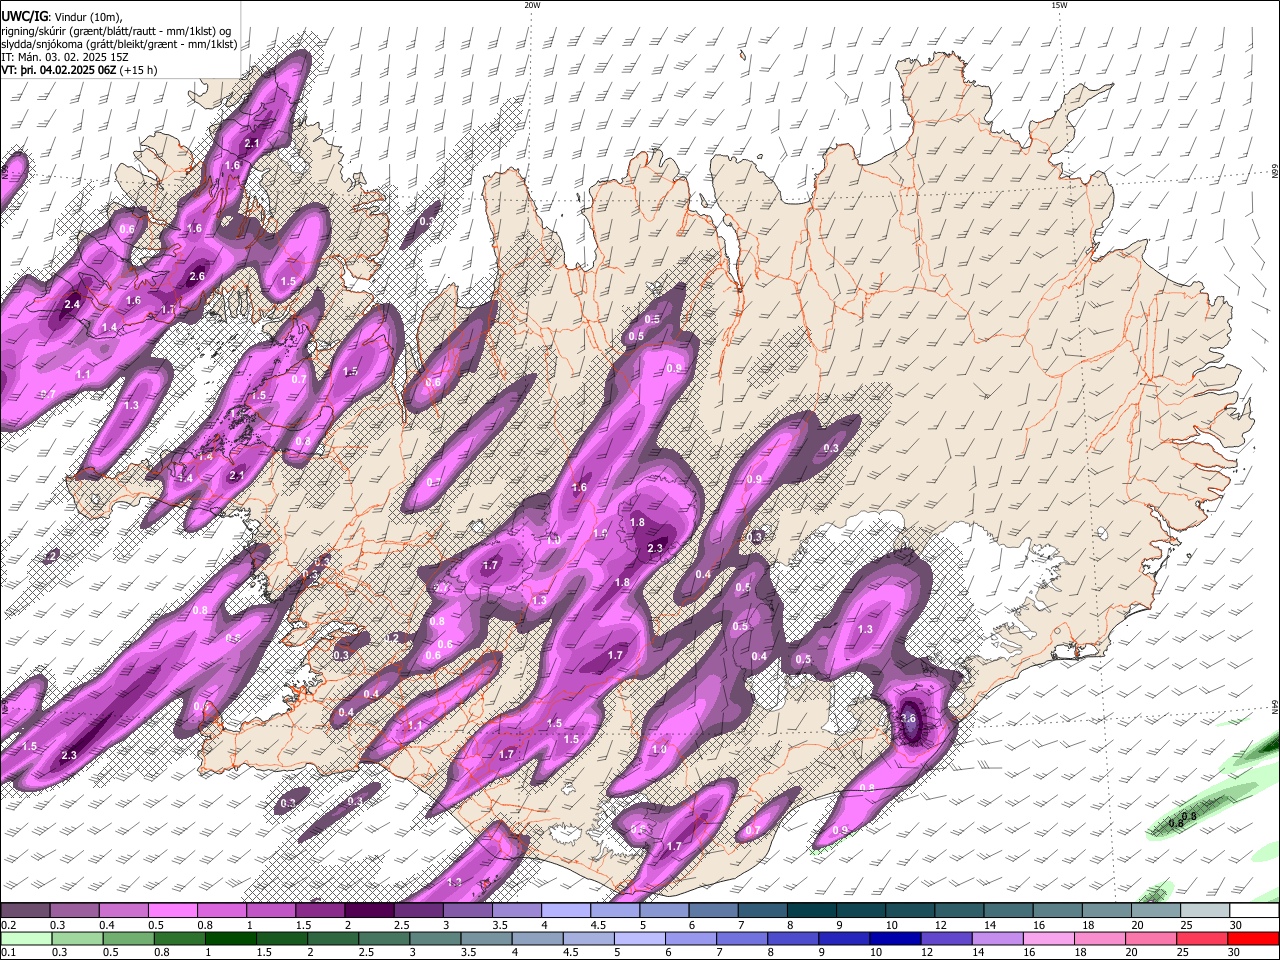
Task: Click the "2.6" precipitation value on the map
Action: click(197, 276)
